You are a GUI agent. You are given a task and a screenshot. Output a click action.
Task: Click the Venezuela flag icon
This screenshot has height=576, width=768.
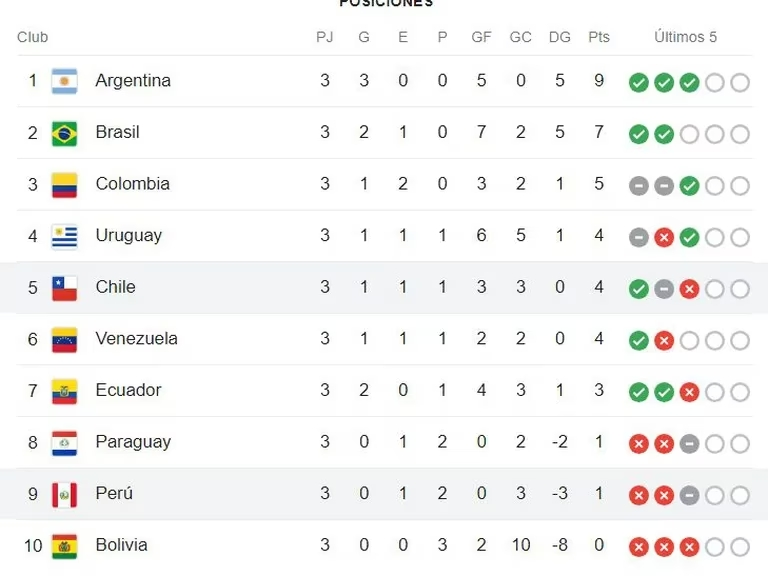tap(65, 339)
